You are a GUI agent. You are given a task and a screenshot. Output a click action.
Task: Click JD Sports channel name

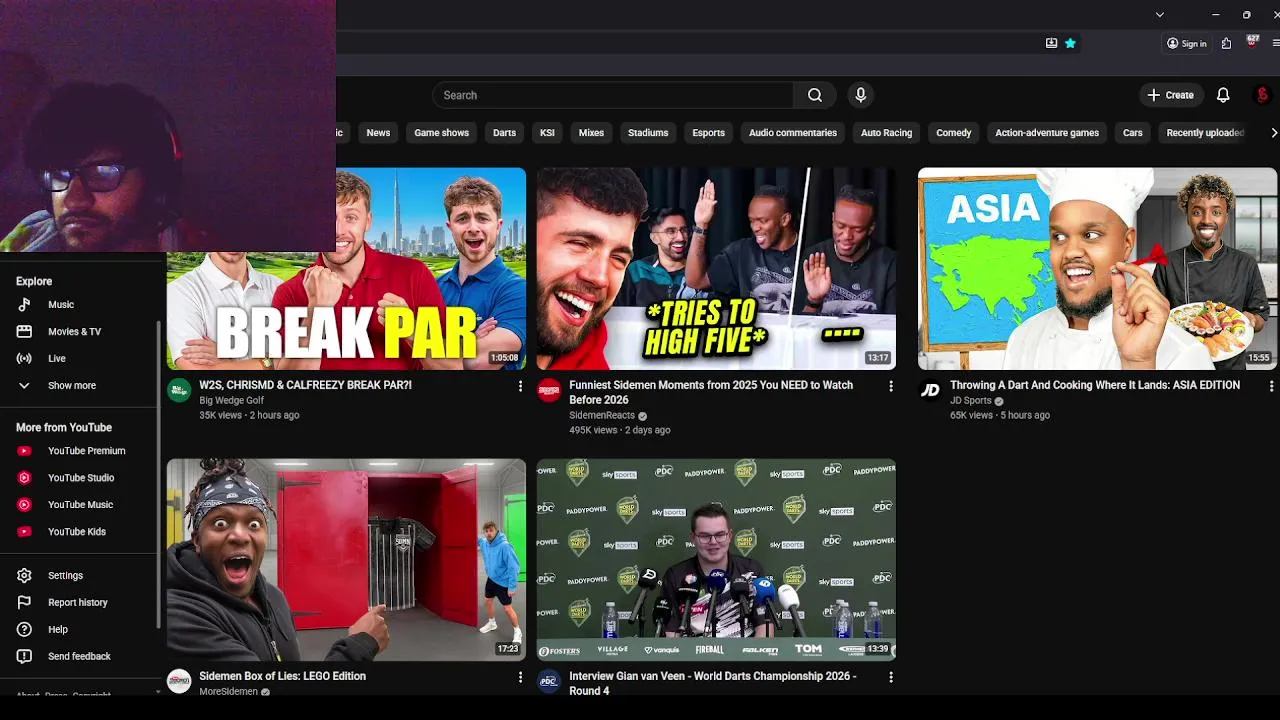pos(970,400)
